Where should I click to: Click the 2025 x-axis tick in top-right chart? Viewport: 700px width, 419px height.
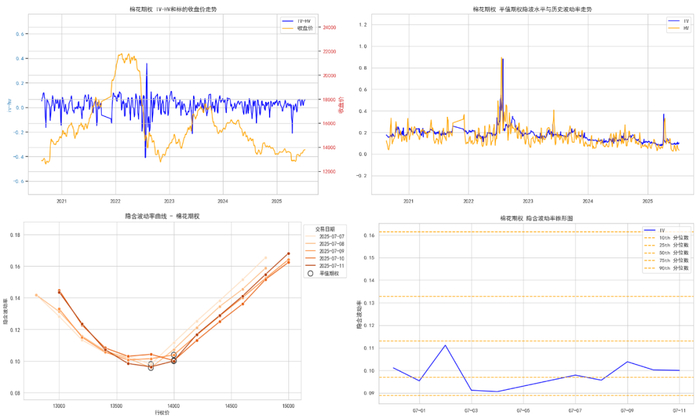(648, 201)
